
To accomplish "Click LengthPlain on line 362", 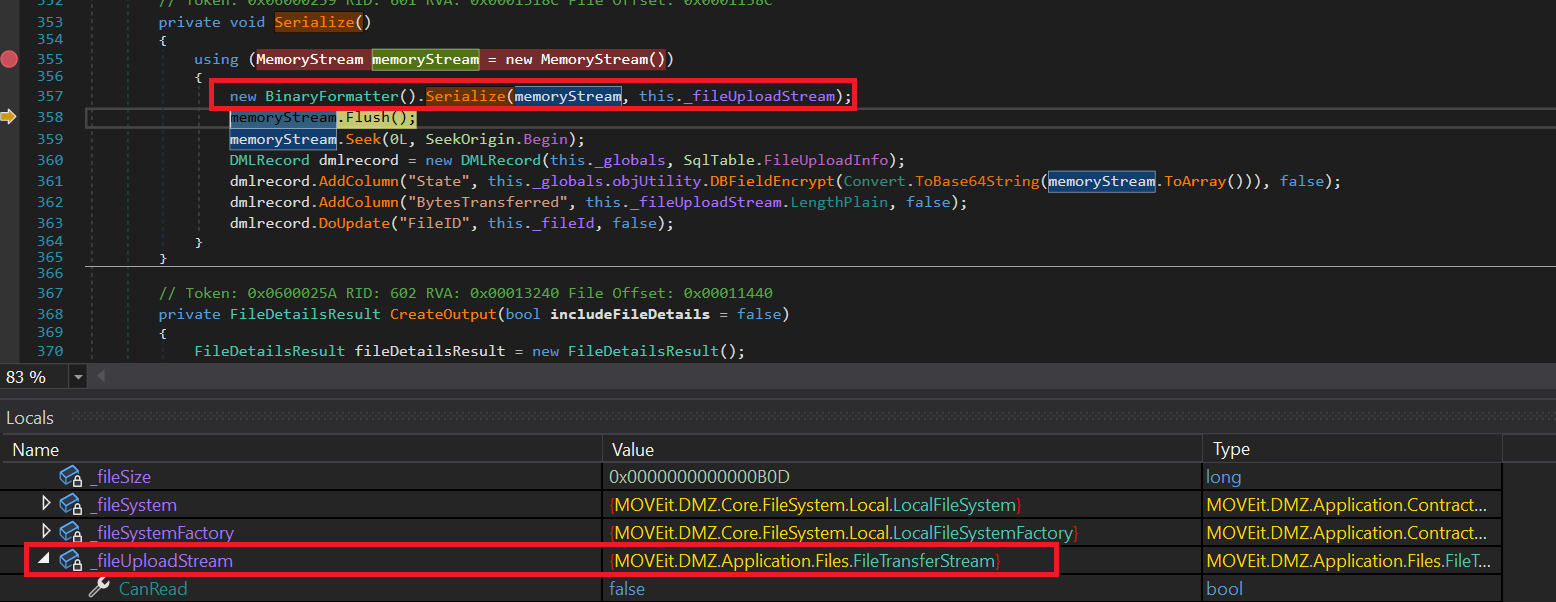I will point(839,202).
